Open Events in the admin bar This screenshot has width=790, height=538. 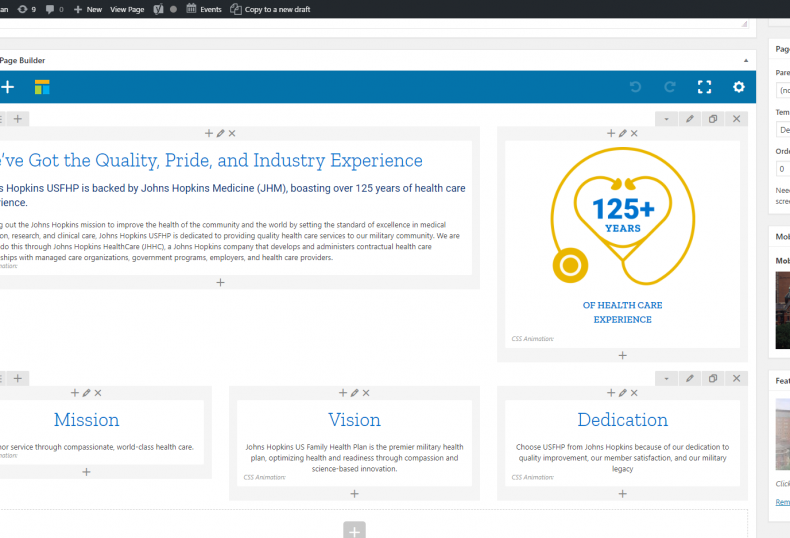[x=204, y=9]
